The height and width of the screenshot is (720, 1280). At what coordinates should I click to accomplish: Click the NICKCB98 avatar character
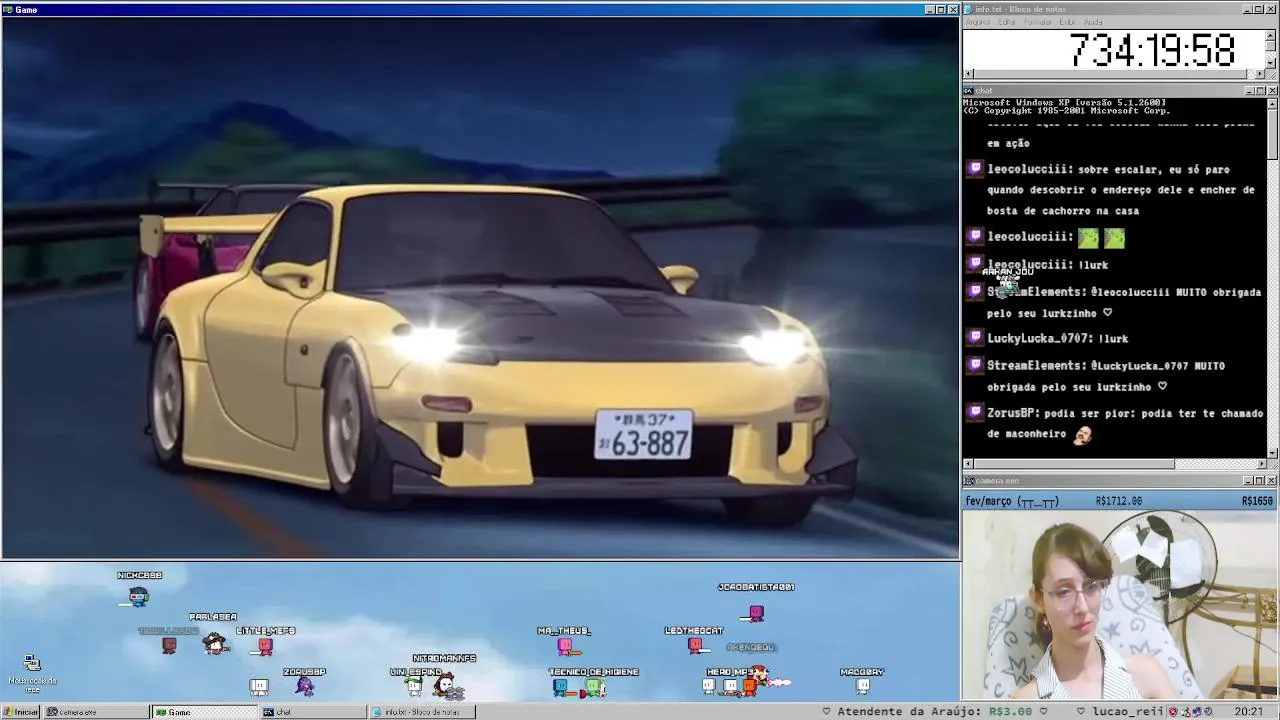[x=138, y=597]
